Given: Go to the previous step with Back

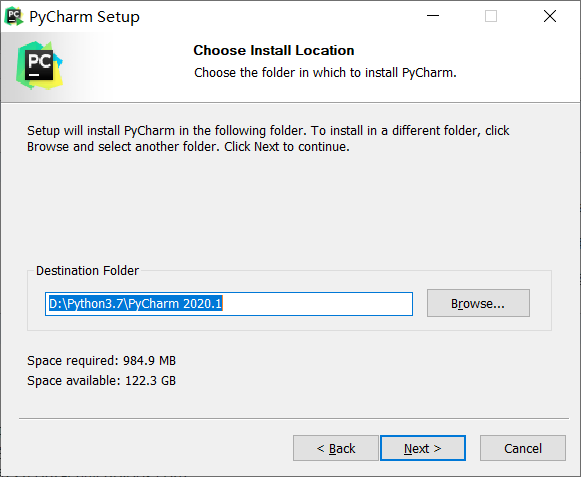Looking at the screenshot, I should 336,448.
